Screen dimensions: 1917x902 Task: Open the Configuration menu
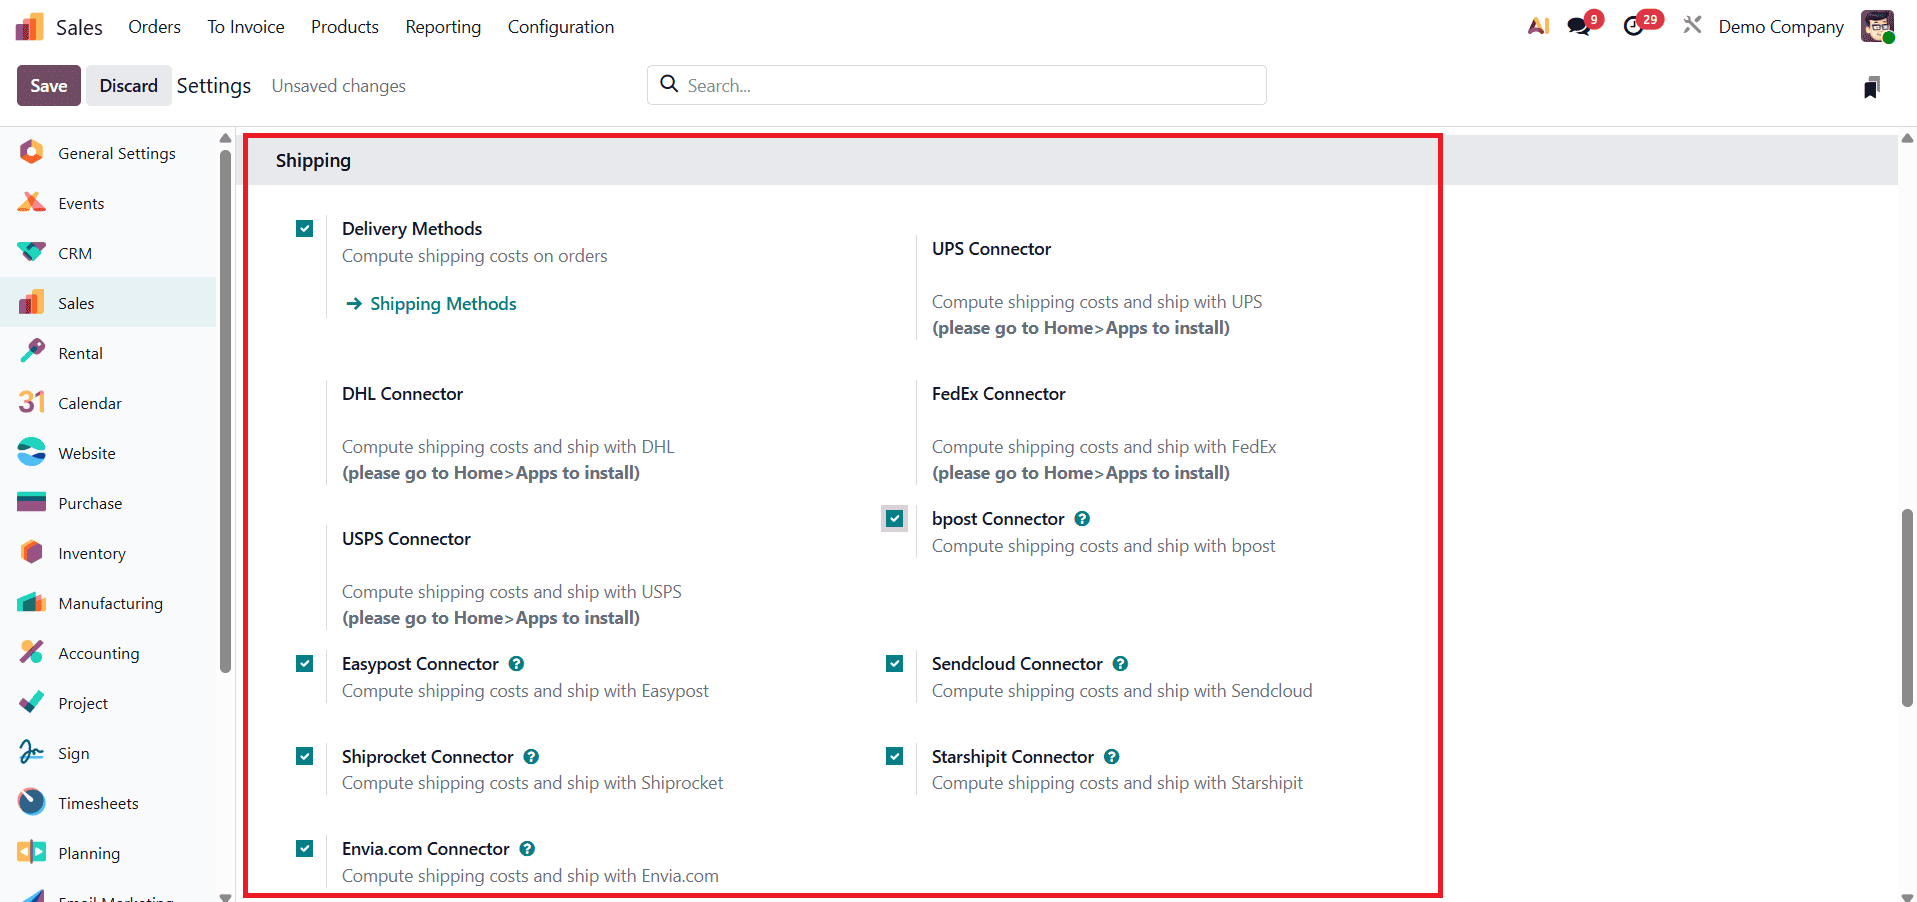click(x=561, y=27)
